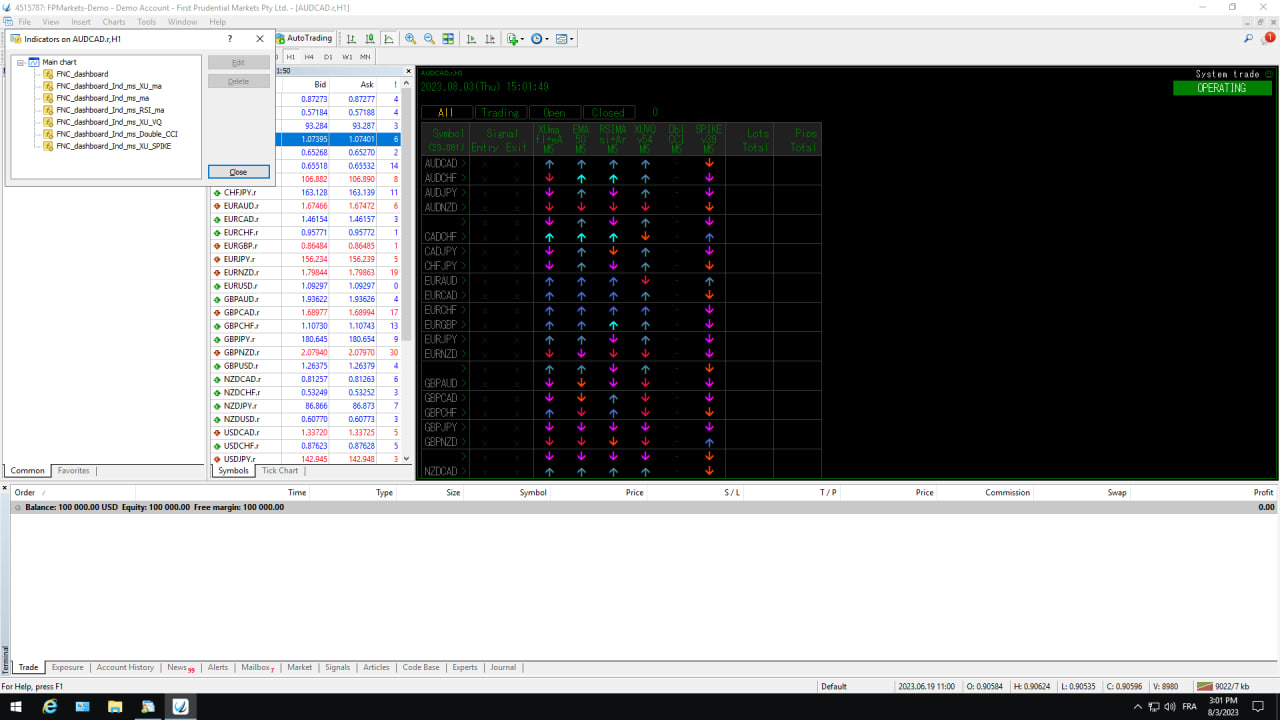Viewport: 1280px width, 720px height.
Task: Select the line chart icon
Action: coord(389,39)
